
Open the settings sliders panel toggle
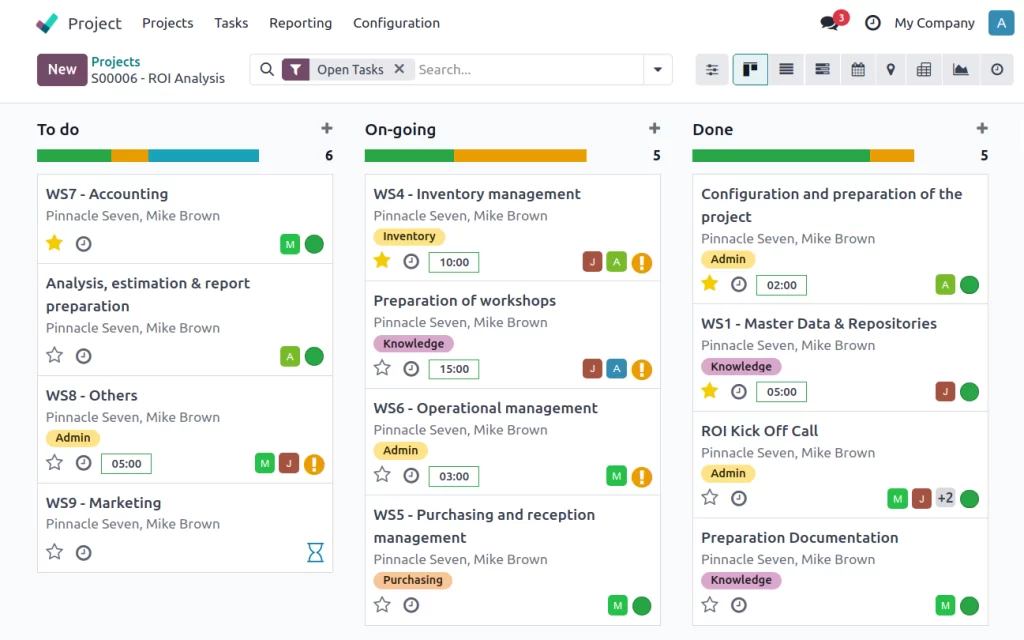(712, 70)
